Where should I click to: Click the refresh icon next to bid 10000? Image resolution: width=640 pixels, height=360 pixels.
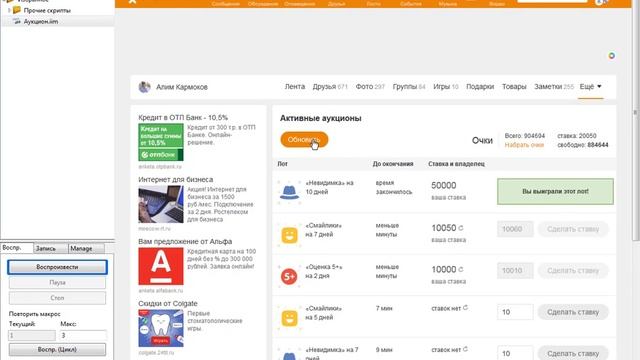tap(461, 269)
